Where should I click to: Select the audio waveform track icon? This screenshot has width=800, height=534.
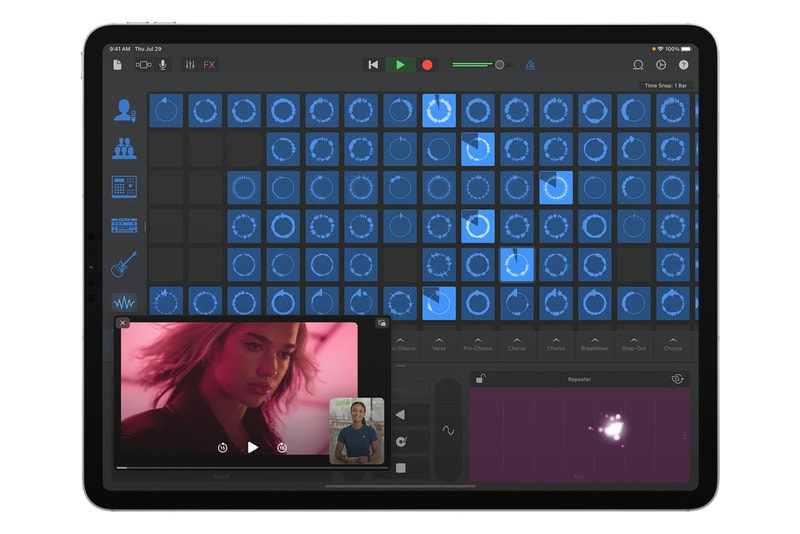pyautogui.click(x=125, y=302)
